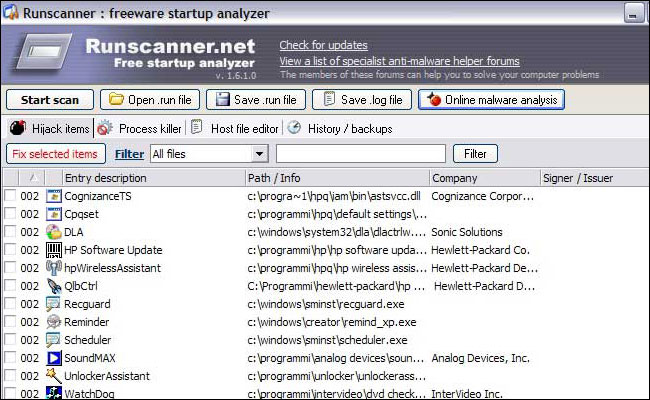Click the UnlockerAssistant wand icon
Image resolution: width=650 pixels, height=400 pixels.
[53, 376]
